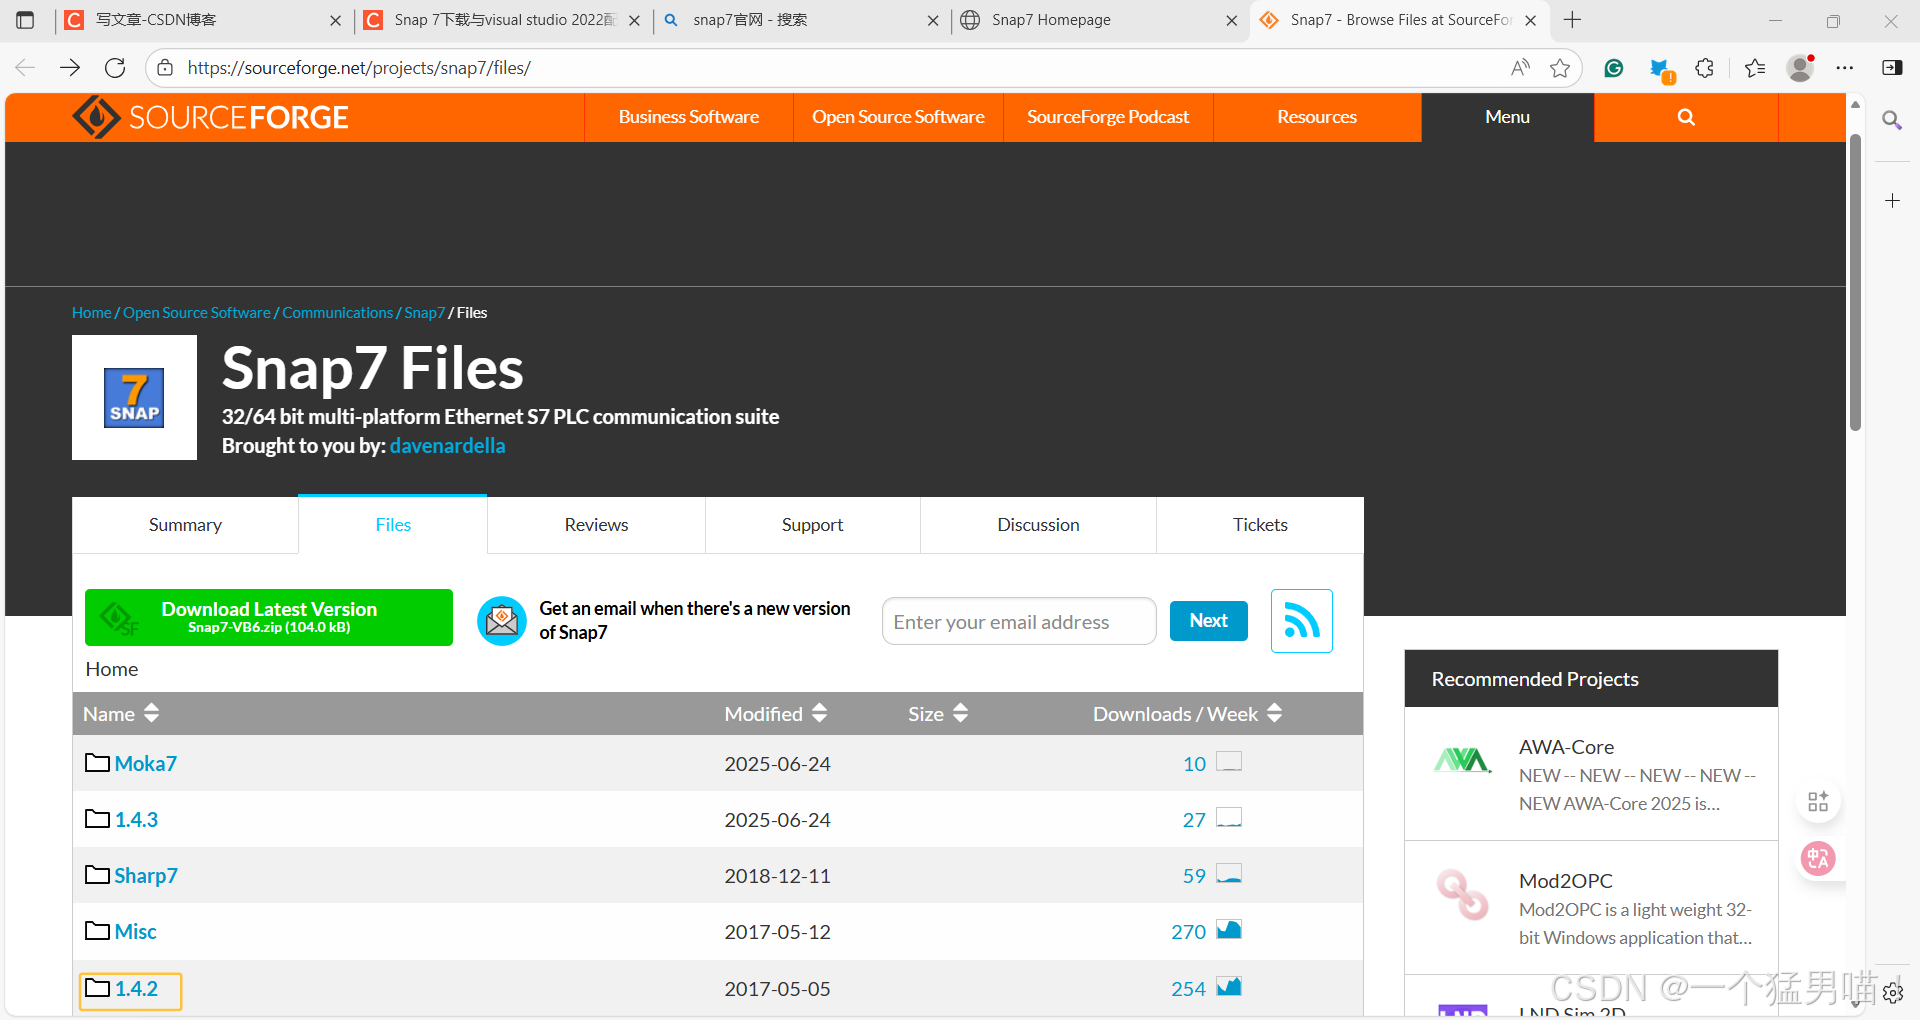Switch to the Reviews tab
1920x1020 pixels.
(596, 525)
